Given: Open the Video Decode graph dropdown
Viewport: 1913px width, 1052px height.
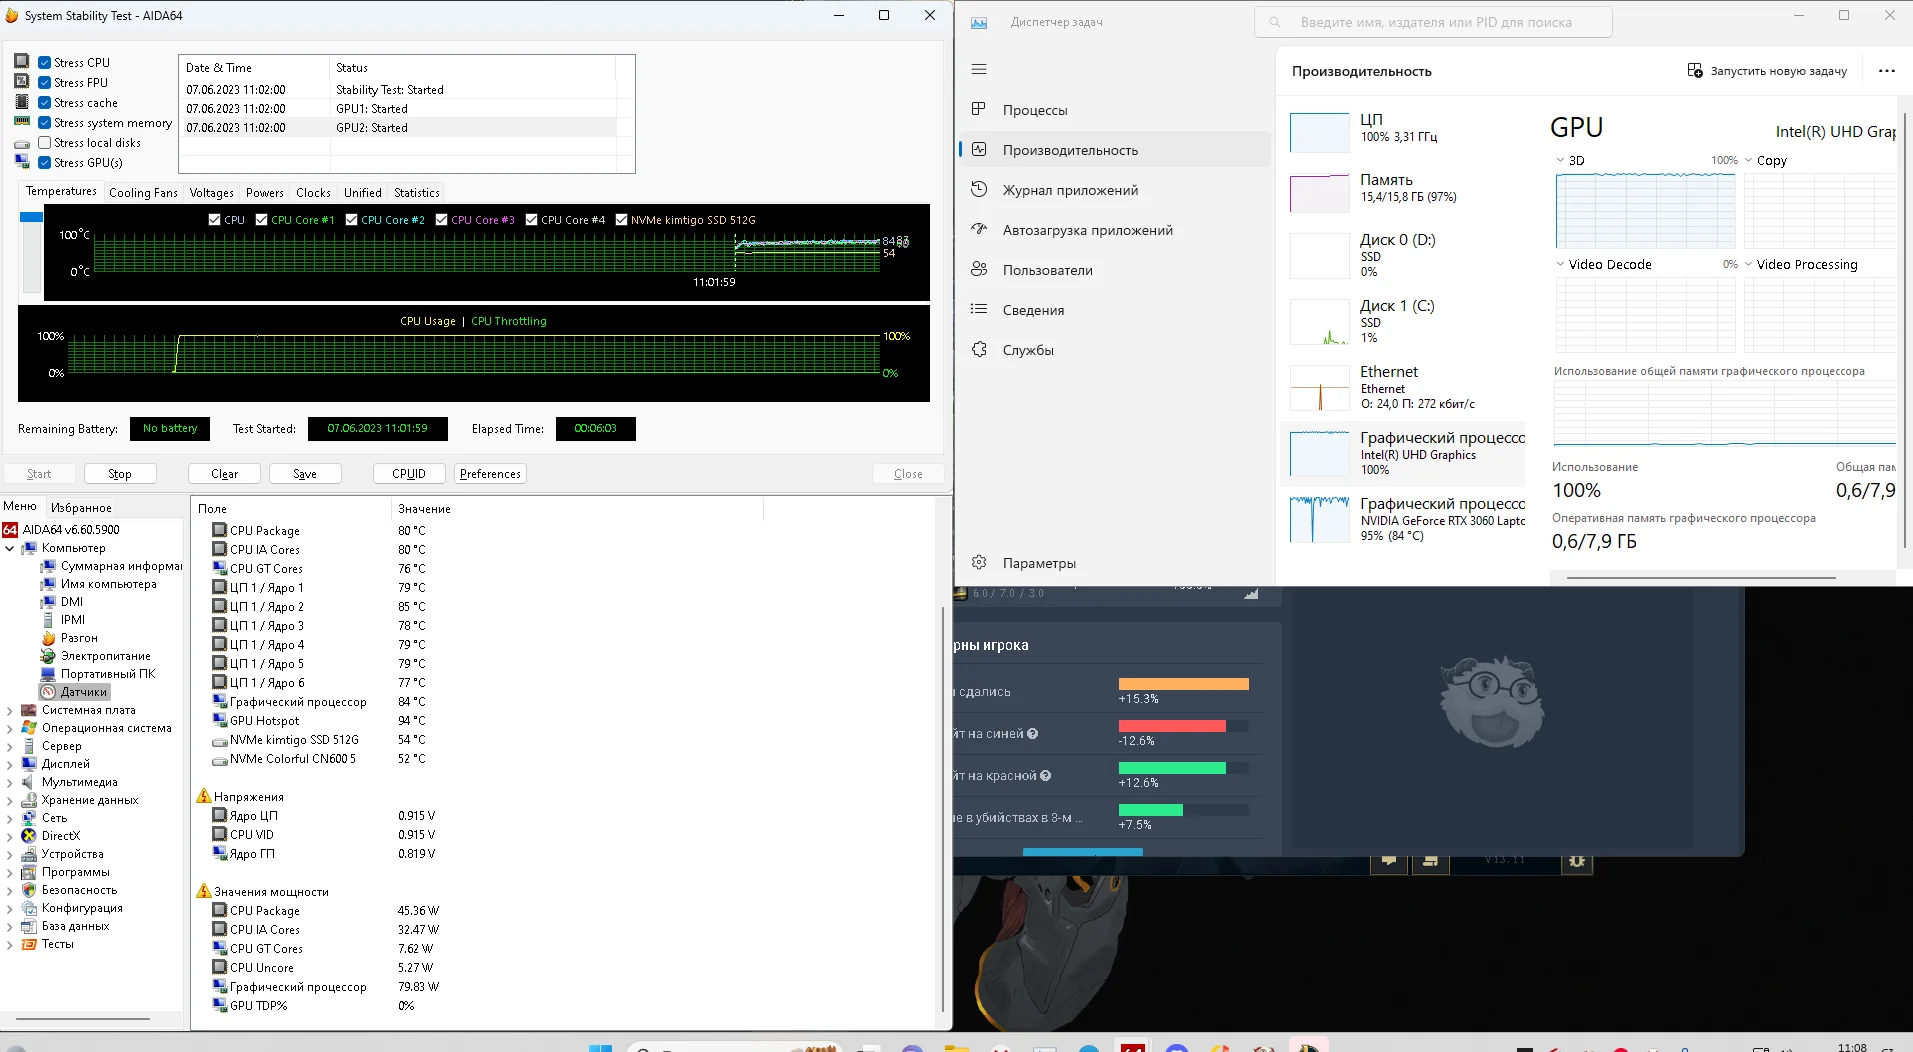Looking at the screenshot, I should pyautogui.click(x=1560, y=265).
